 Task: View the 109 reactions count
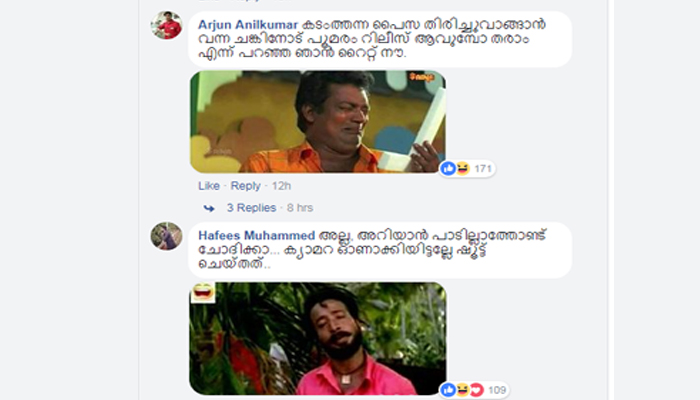(496, 390)
